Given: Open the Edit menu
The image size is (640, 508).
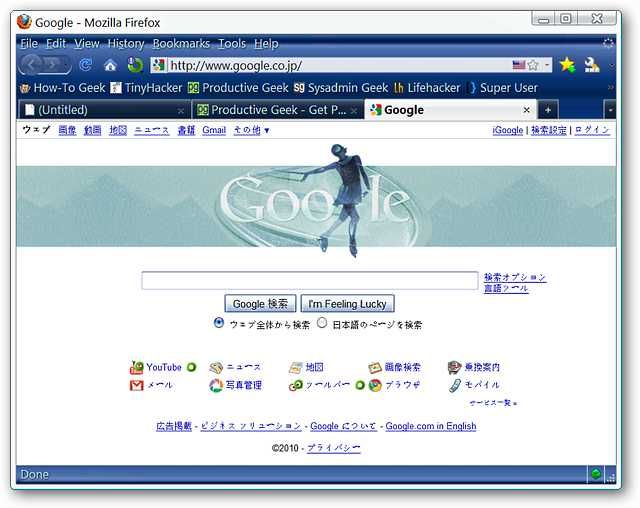Looking at the screenshot, I should click(x=56, y=43).
